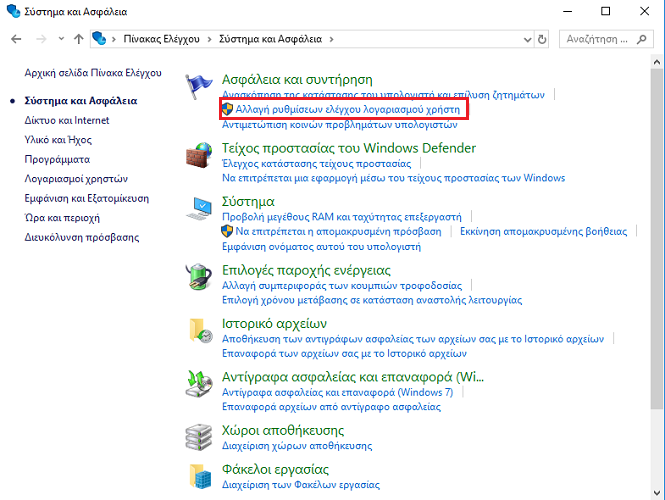
Task: Open Επιλογή χρόνου μετάβασης σε αναστολή λειτουργίας
Action: [372, 300]
